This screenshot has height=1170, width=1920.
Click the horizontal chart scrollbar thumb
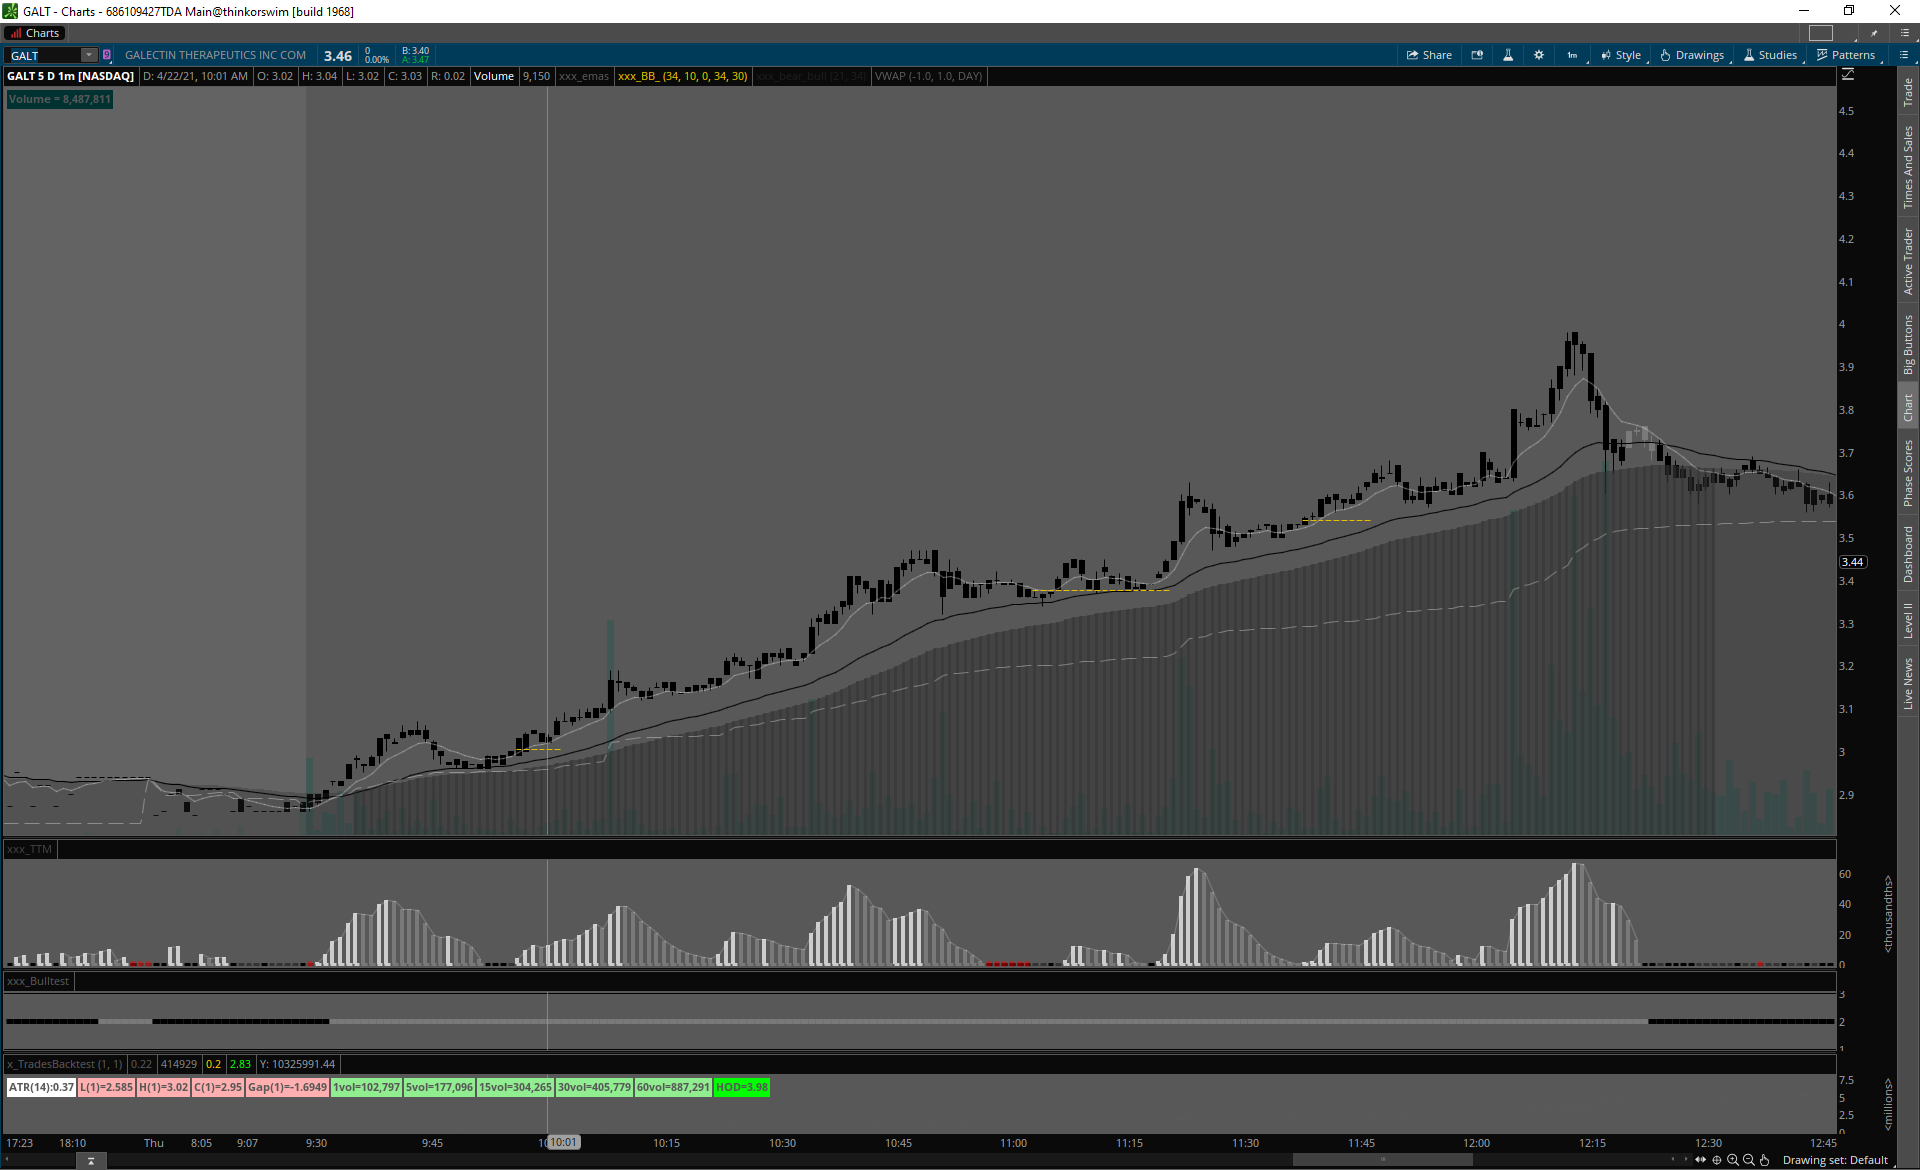click(1382, 1160)
